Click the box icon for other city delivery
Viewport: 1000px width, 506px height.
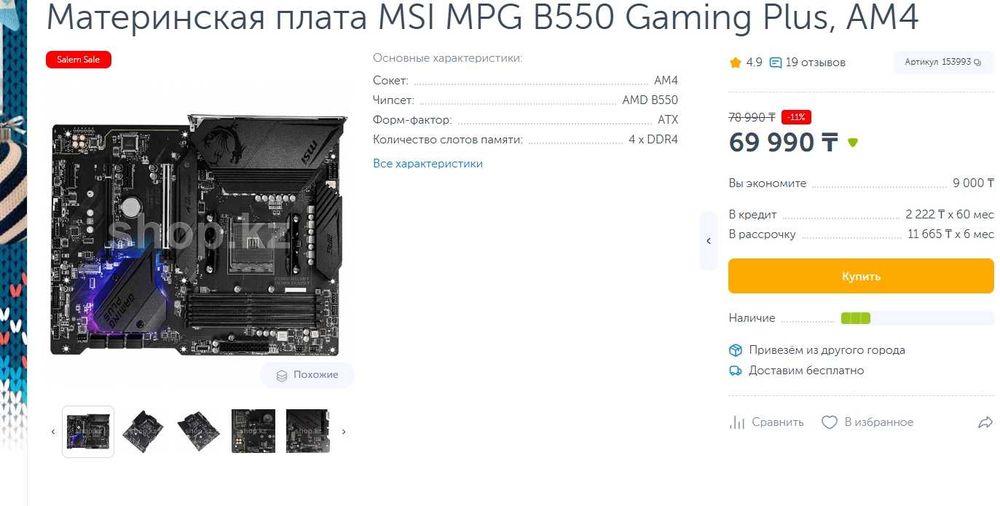[x=735, y=350]
